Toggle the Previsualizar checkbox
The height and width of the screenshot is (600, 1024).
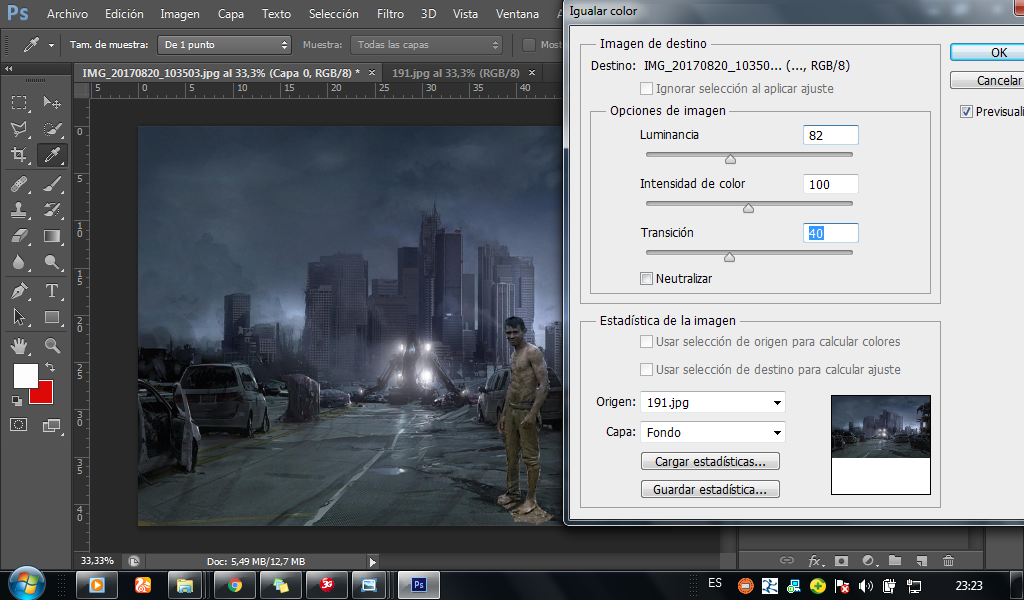[x=966, y=111]
